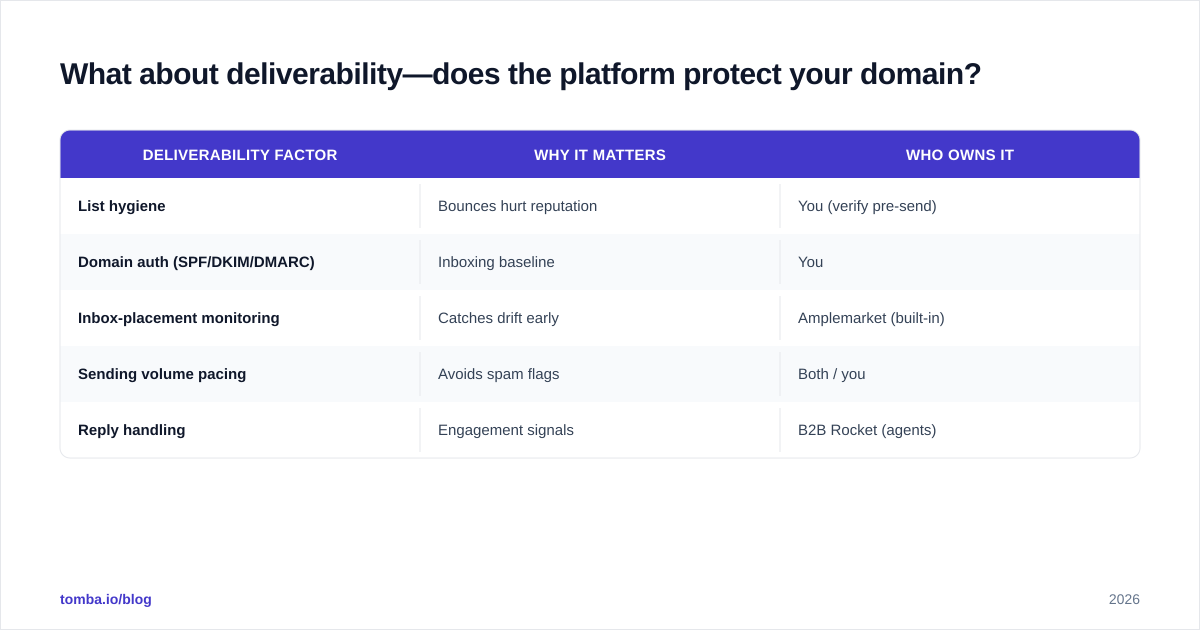Screen dimensions: 1200x630
Task: Click the Why It Matters column header
Action: (x=600, y=155)
